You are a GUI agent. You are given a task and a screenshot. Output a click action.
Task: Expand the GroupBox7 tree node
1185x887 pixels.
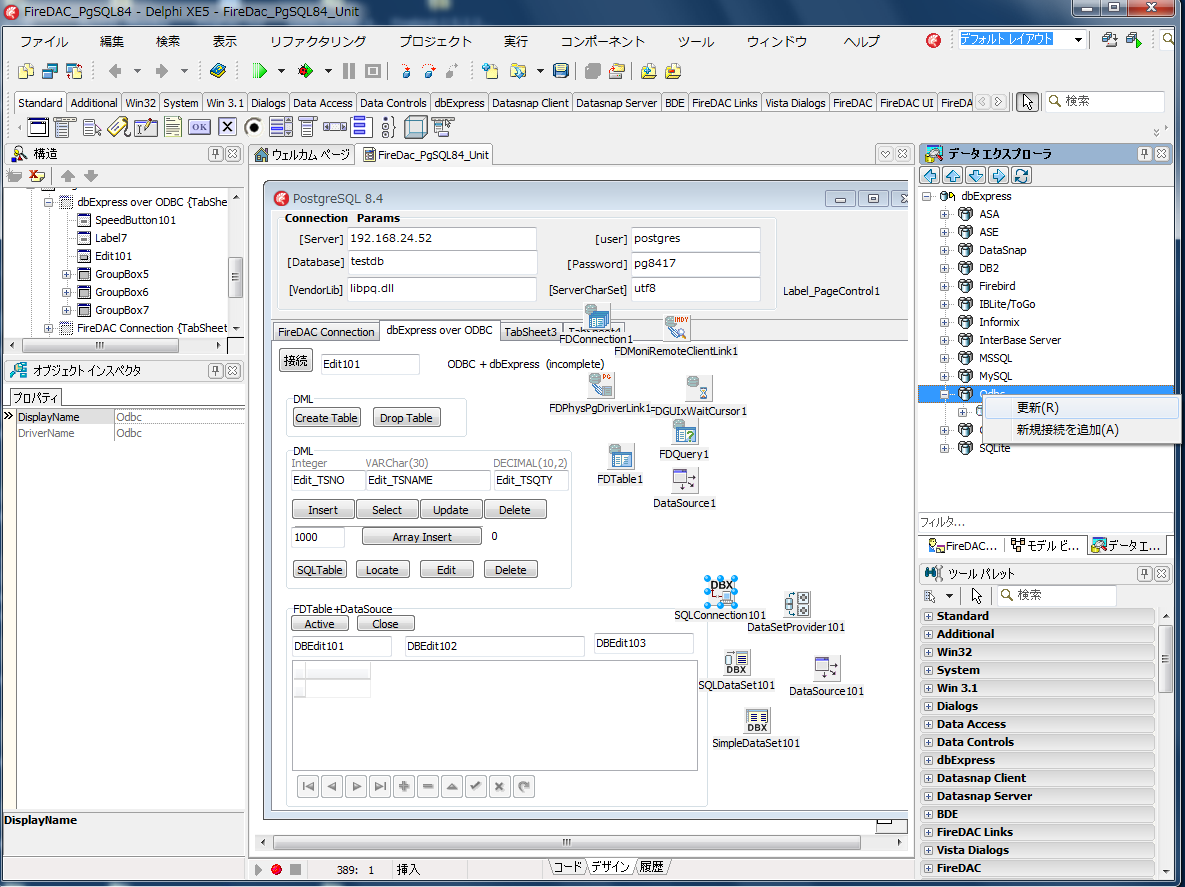click(67, 311)
